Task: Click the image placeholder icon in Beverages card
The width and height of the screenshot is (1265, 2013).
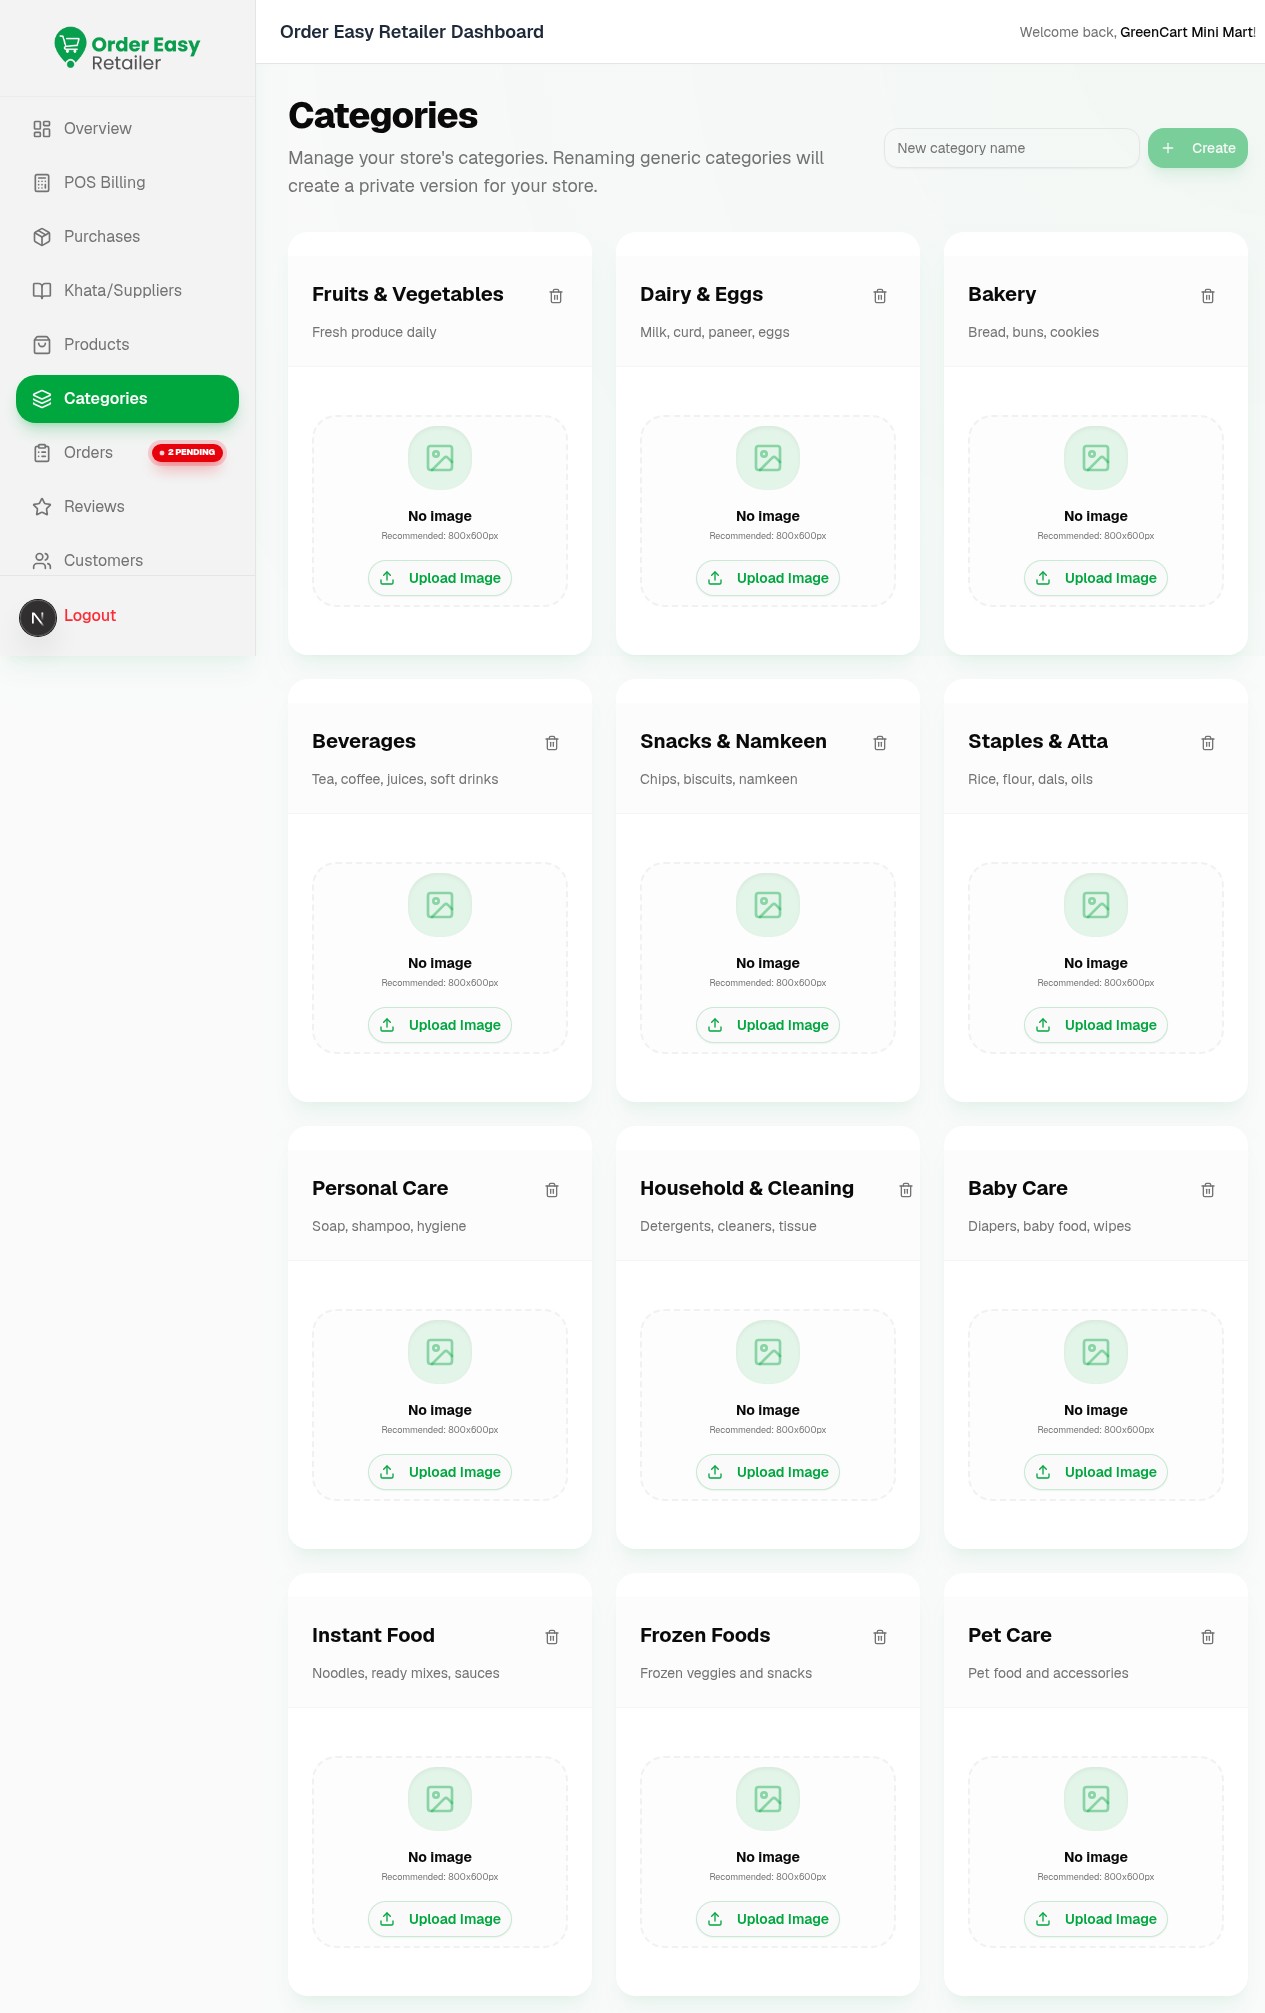Action: (x=440, y=905)
